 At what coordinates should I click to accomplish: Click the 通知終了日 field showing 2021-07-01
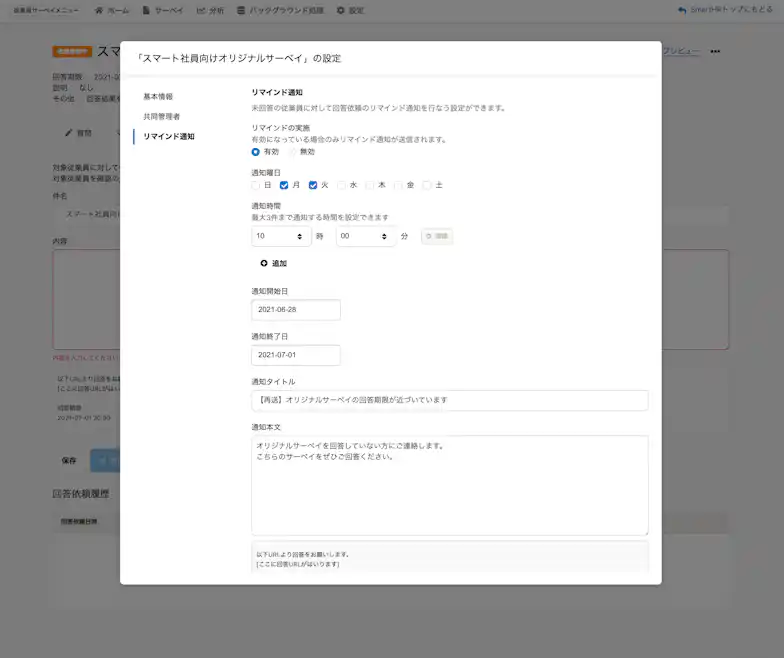click(296, 355)
